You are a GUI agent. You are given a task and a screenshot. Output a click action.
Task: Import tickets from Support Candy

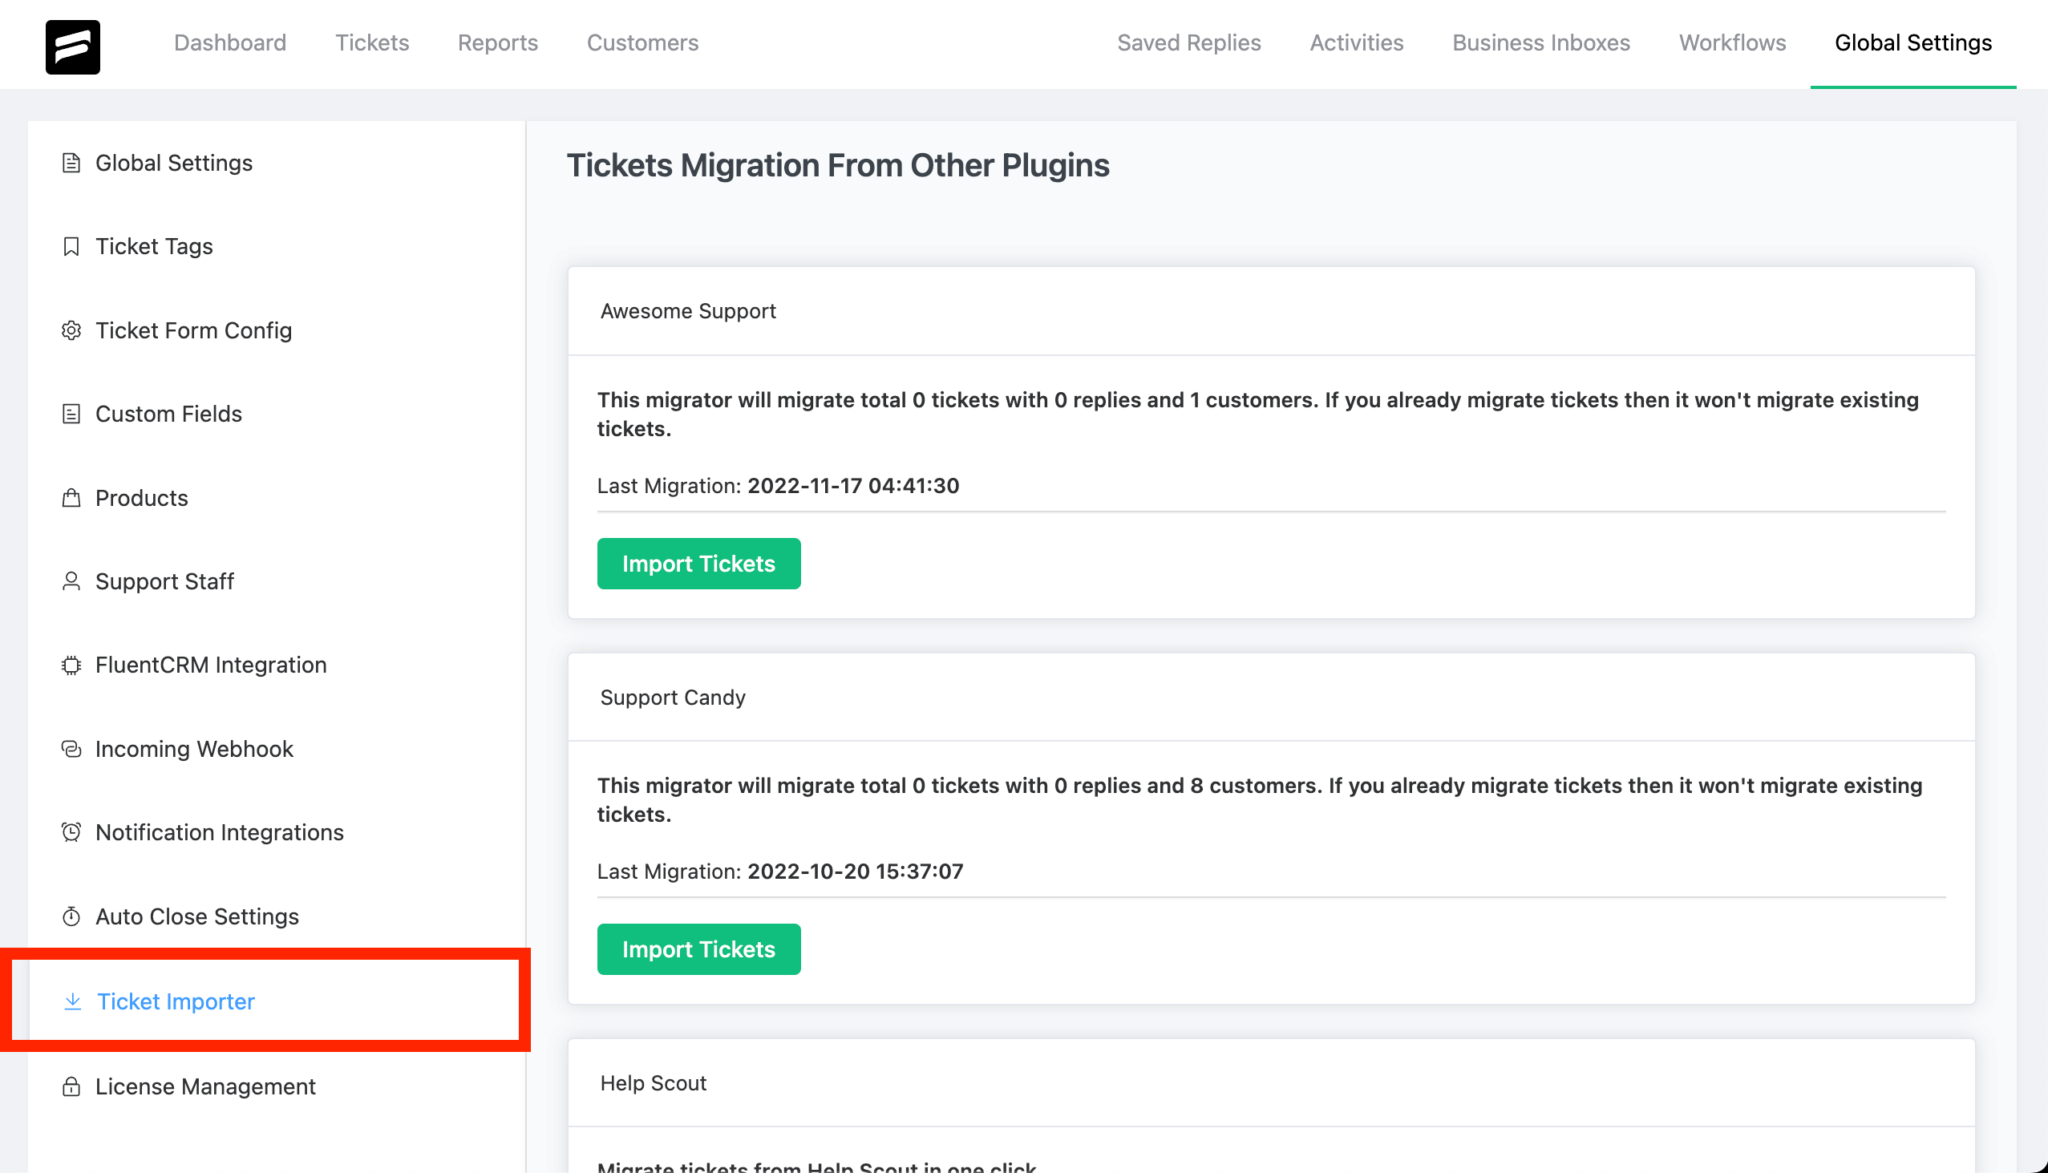coord(698,949)
